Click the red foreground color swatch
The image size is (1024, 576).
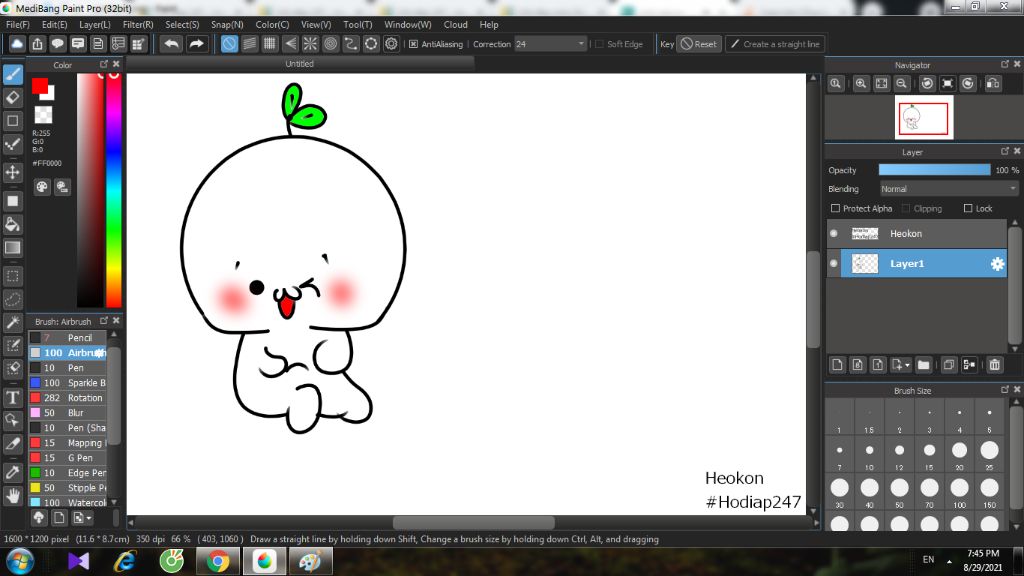click(40, 86)
